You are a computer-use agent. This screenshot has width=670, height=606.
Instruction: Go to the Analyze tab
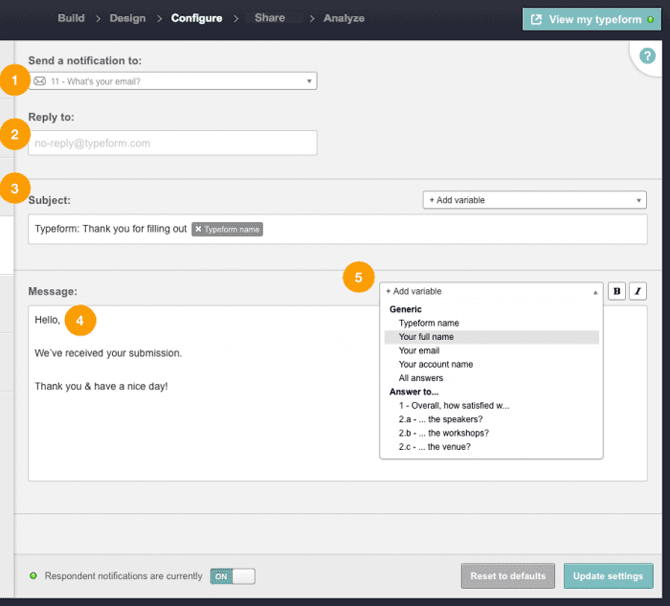tap(344, 18)
